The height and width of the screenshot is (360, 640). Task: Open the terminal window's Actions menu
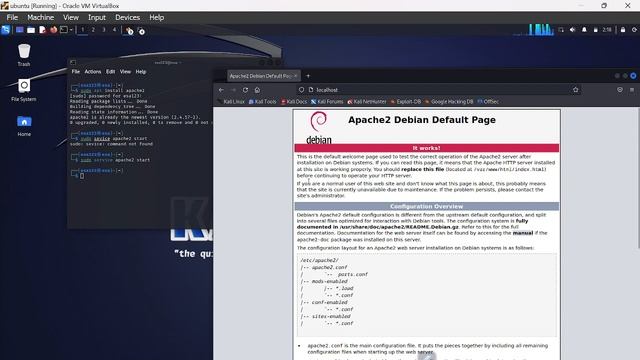click(93, 71)
